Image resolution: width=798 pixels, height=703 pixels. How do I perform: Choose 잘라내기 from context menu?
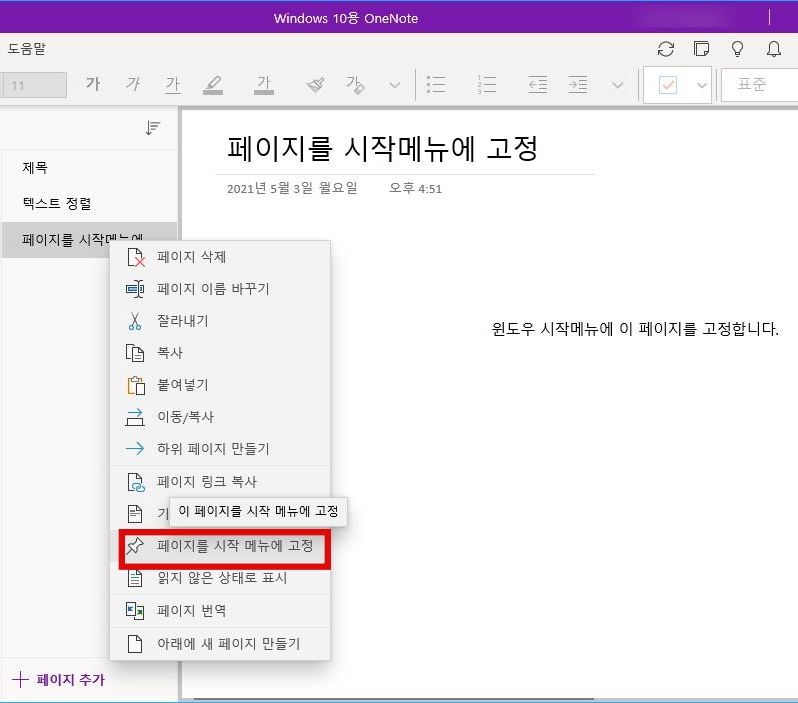pyautogui.click(x=220, y=321)
